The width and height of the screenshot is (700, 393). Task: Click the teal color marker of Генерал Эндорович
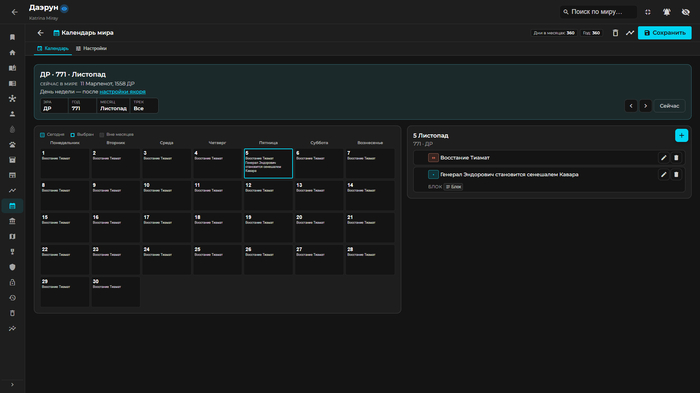433,175
